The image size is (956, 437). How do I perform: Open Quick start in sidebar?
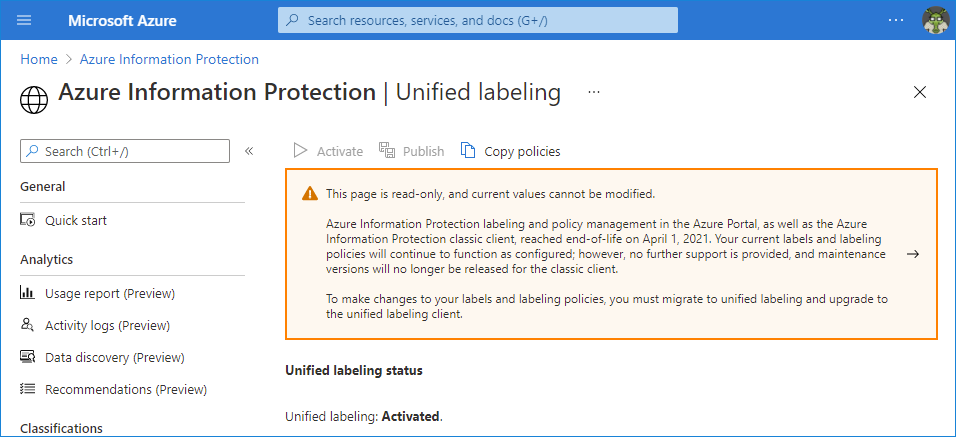76,220
